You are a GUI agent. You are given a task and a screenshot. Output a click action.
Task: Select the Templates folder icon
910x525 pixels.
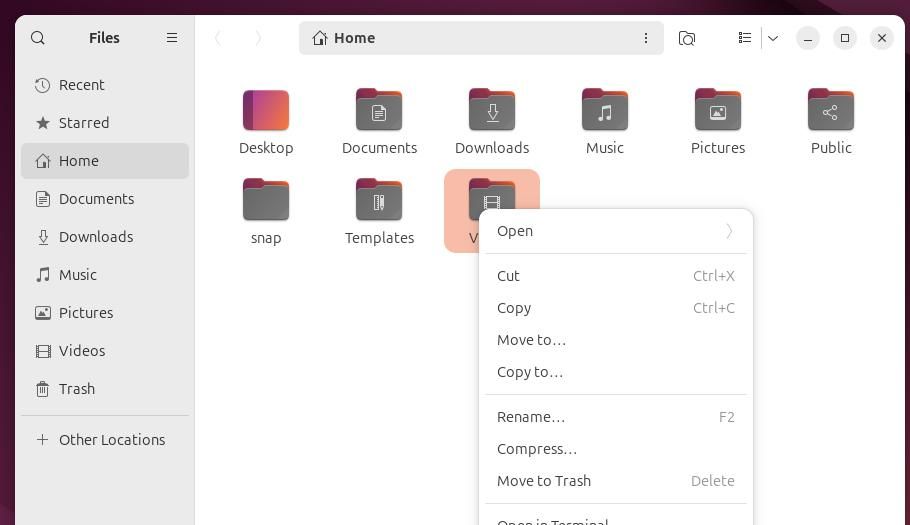point(379,200)
